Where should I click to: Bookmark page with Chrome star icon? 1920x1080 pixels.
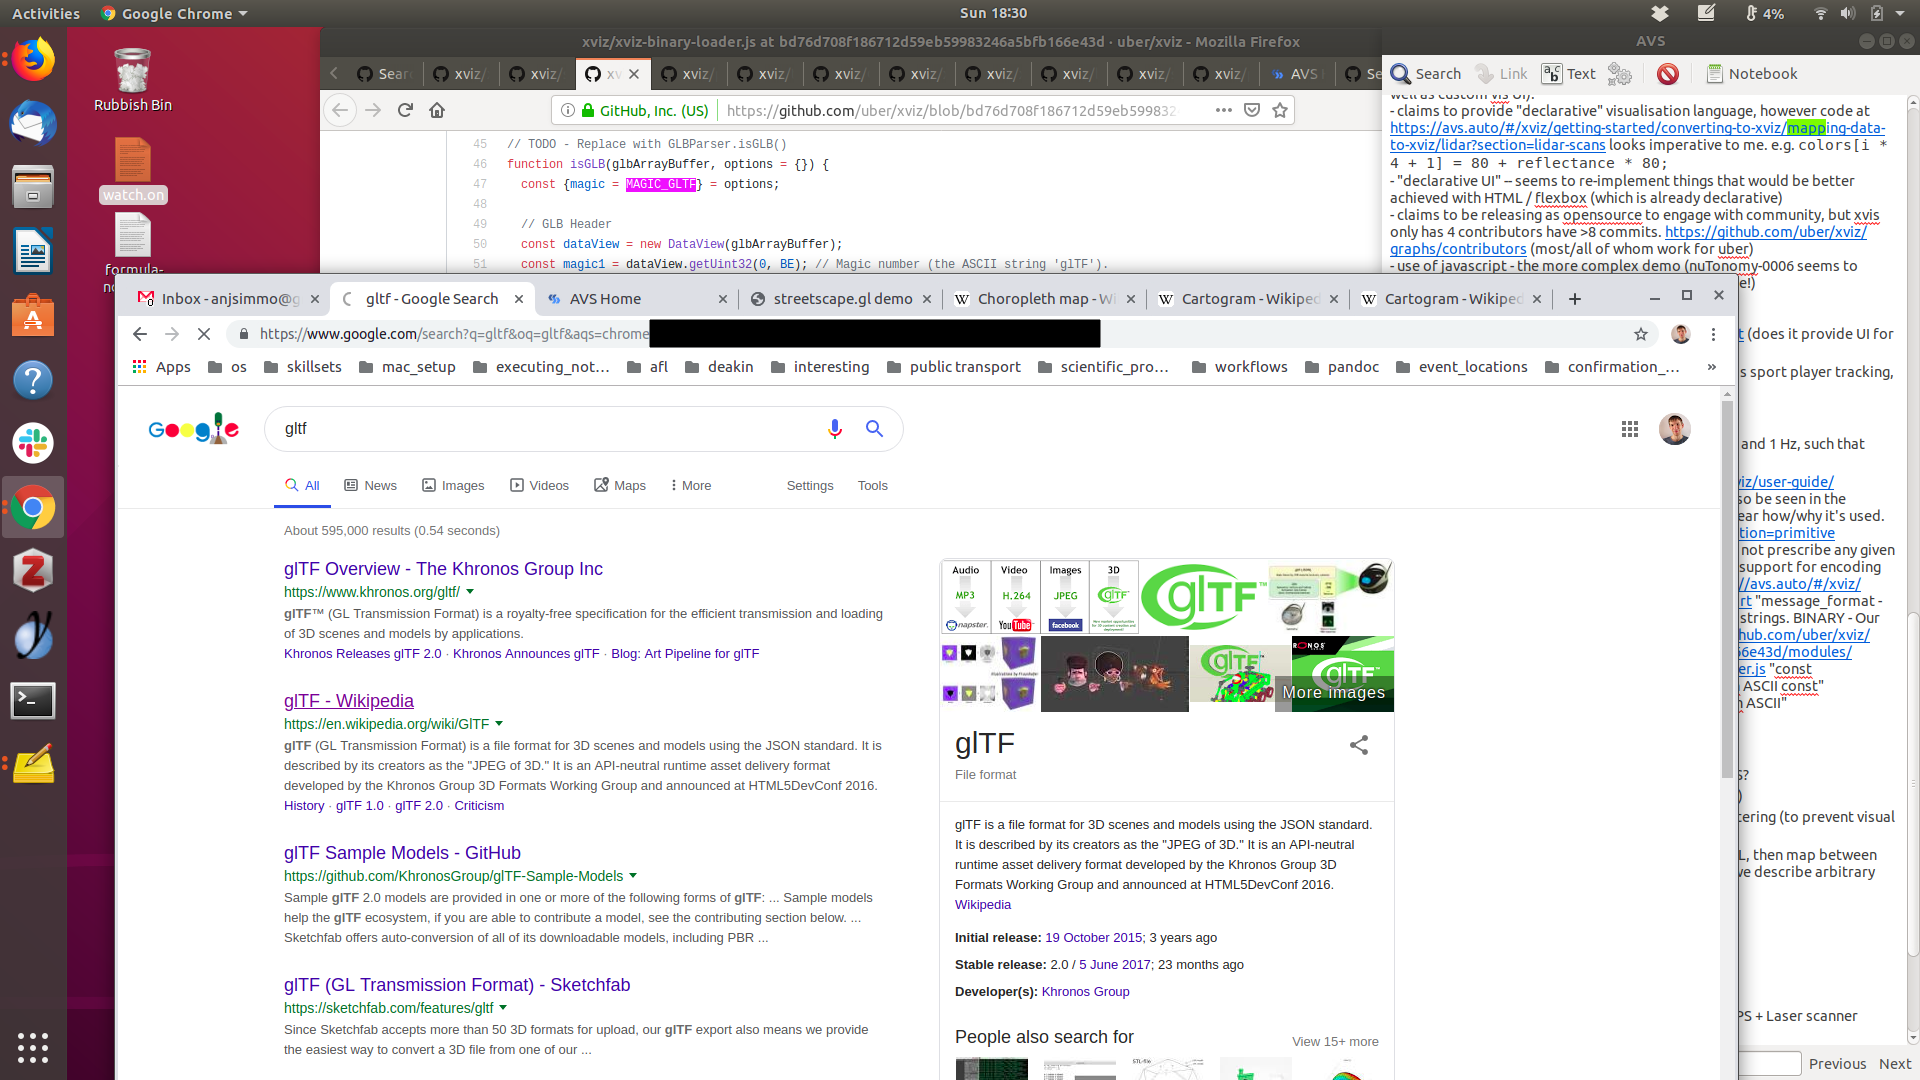(x=1640, y=334)
